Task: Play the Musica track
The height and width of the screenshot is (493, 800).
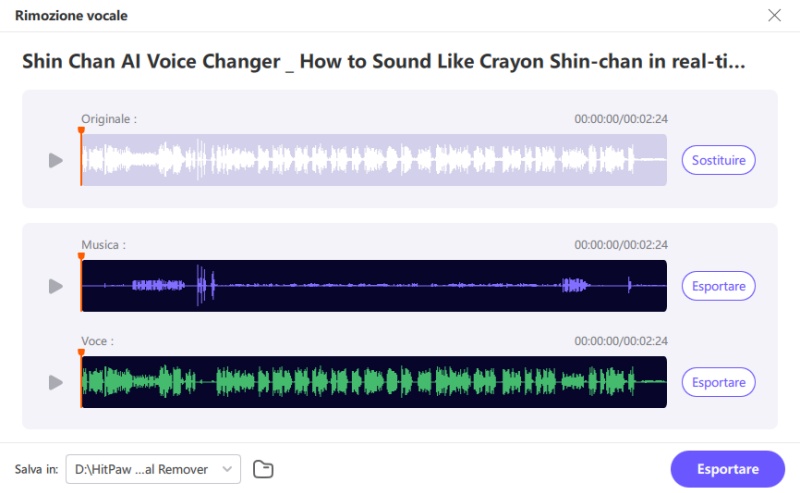Action: point(56,286)
